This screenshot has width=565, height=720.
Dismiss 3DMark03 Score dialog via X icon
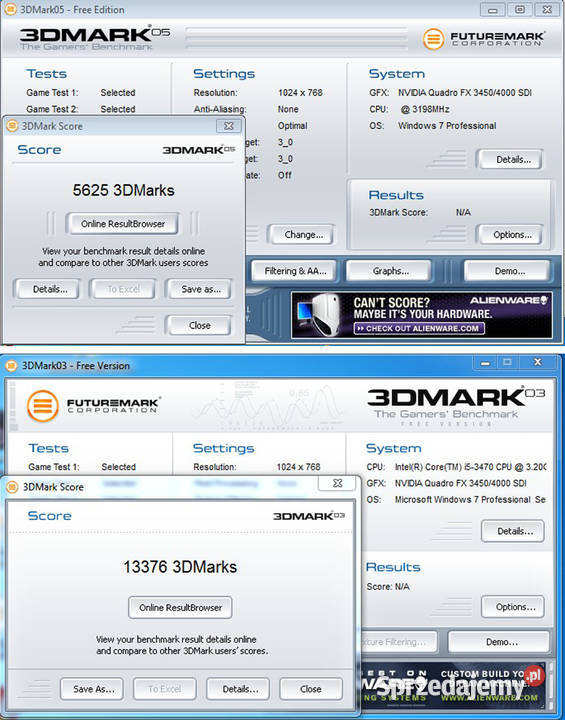[337, 483]
